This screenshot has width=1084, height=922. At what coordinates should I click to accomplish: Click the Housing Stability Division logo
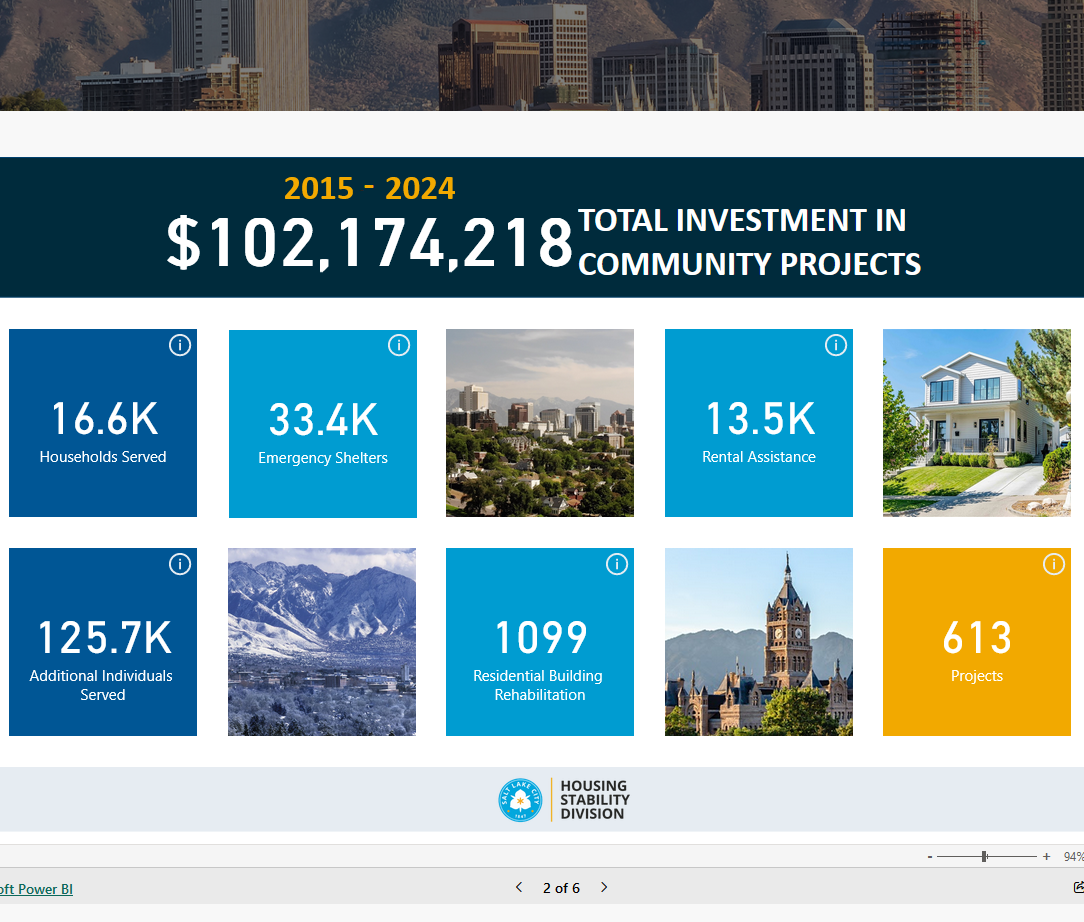(x=563, y=799)
